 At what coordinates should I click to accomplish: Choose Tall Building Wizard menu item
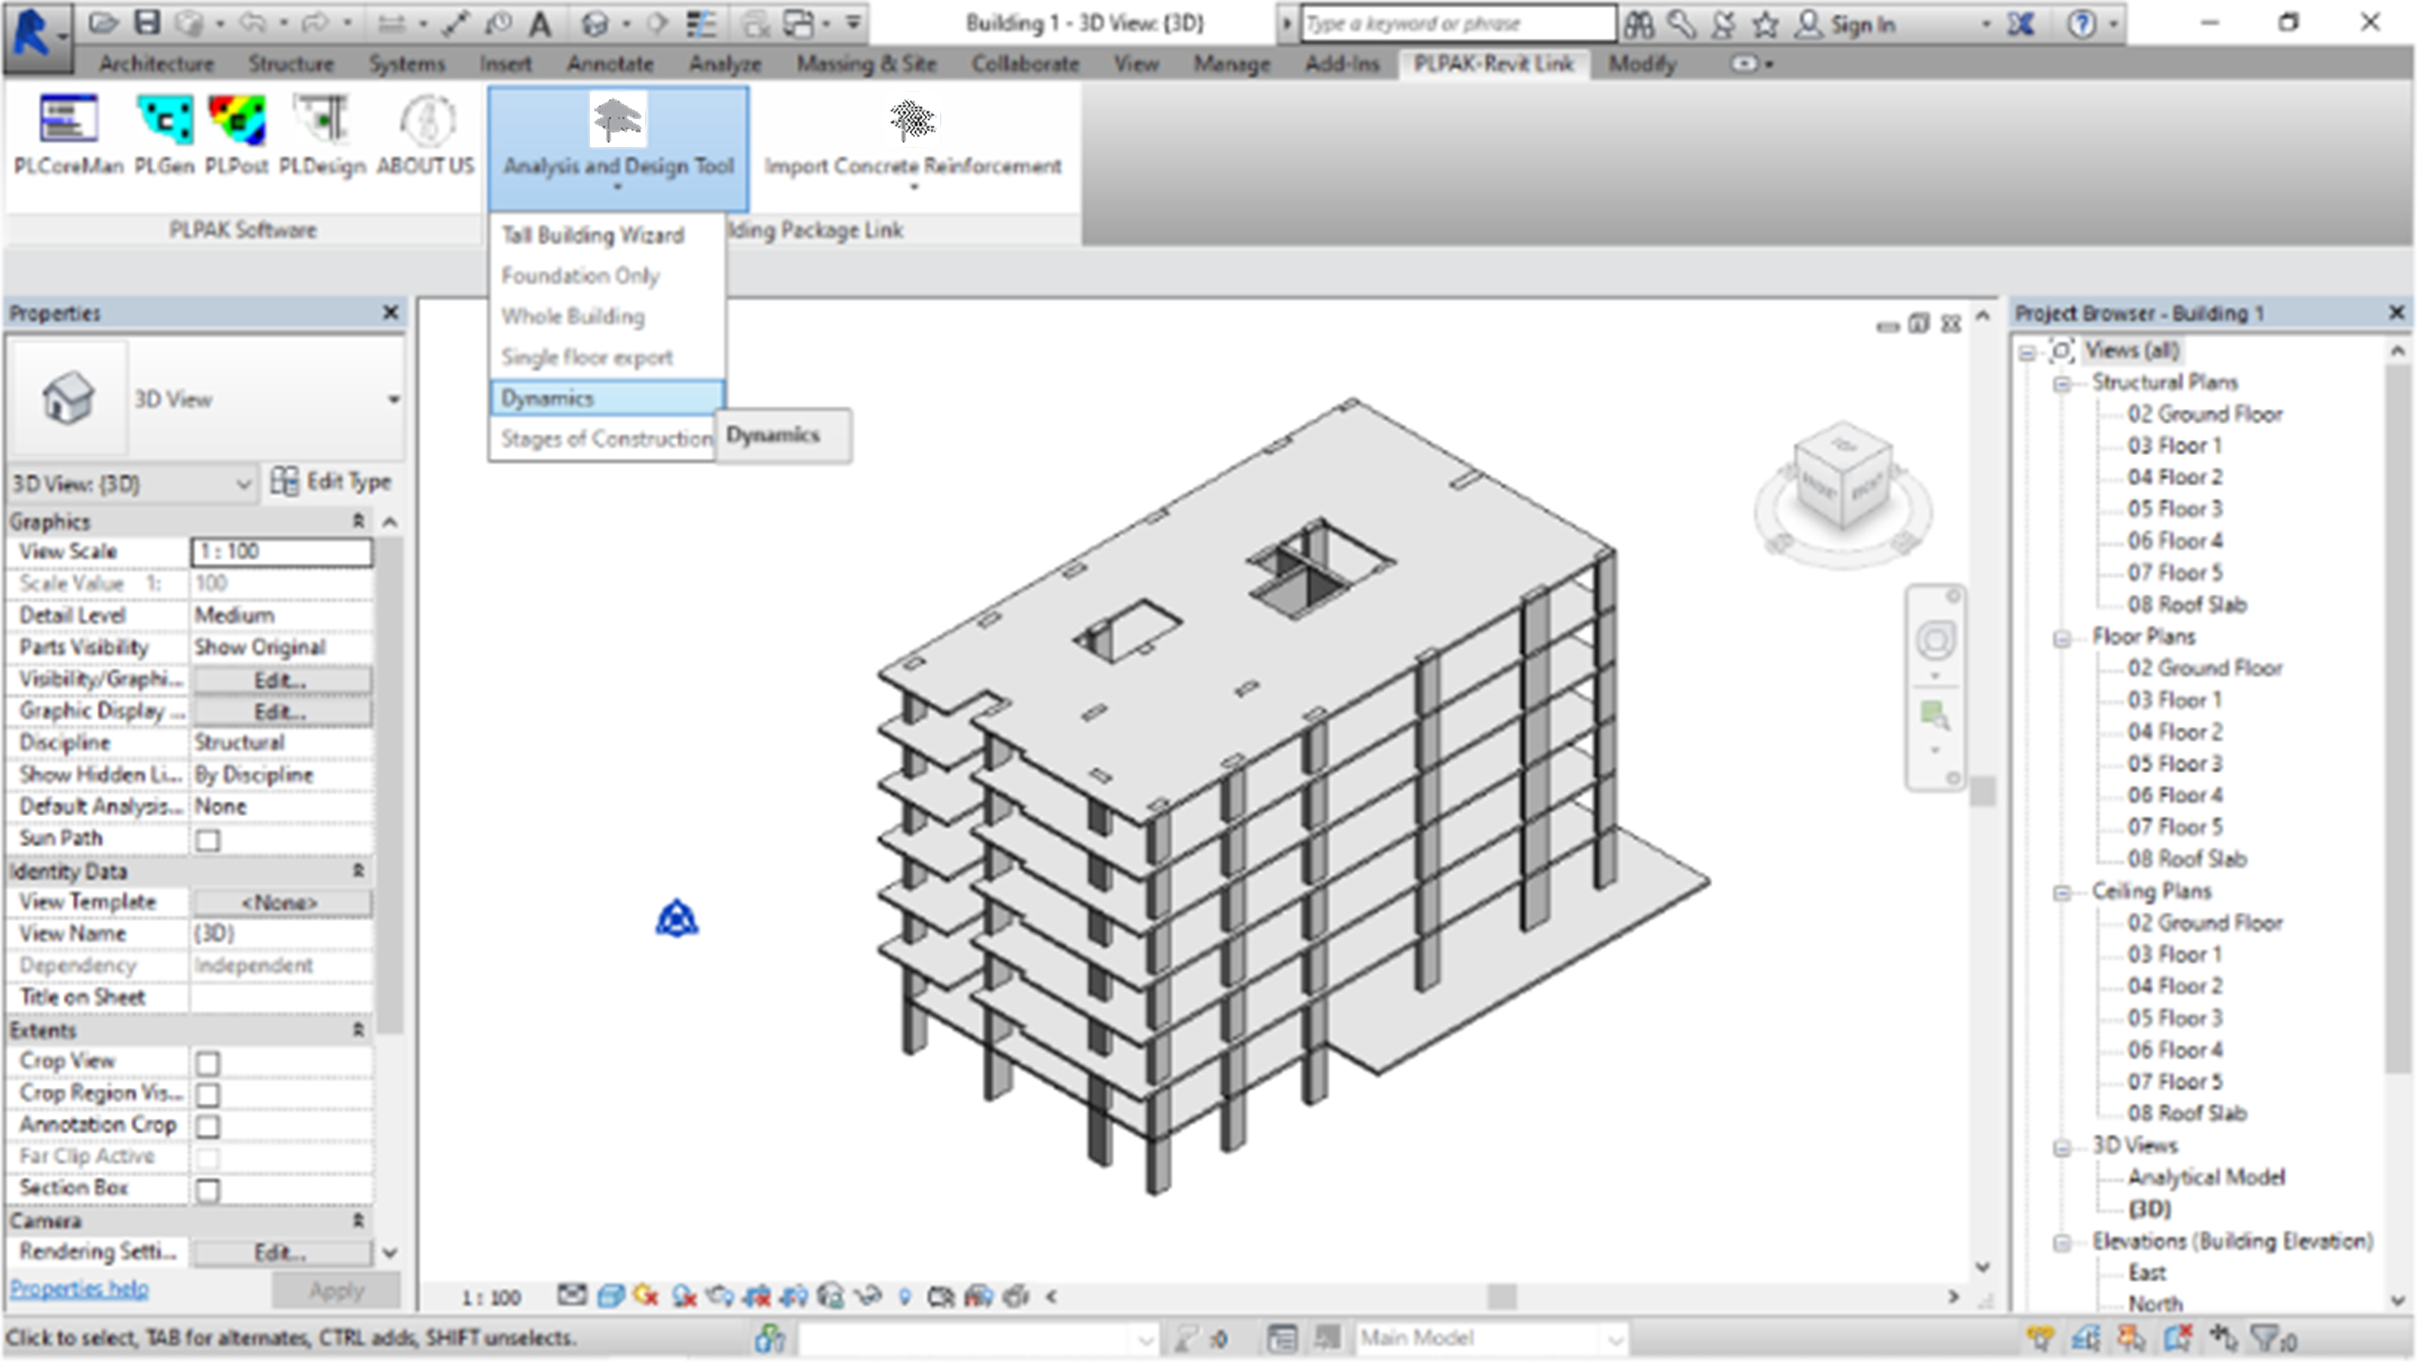pyautogui.click(x=607, y=235)
